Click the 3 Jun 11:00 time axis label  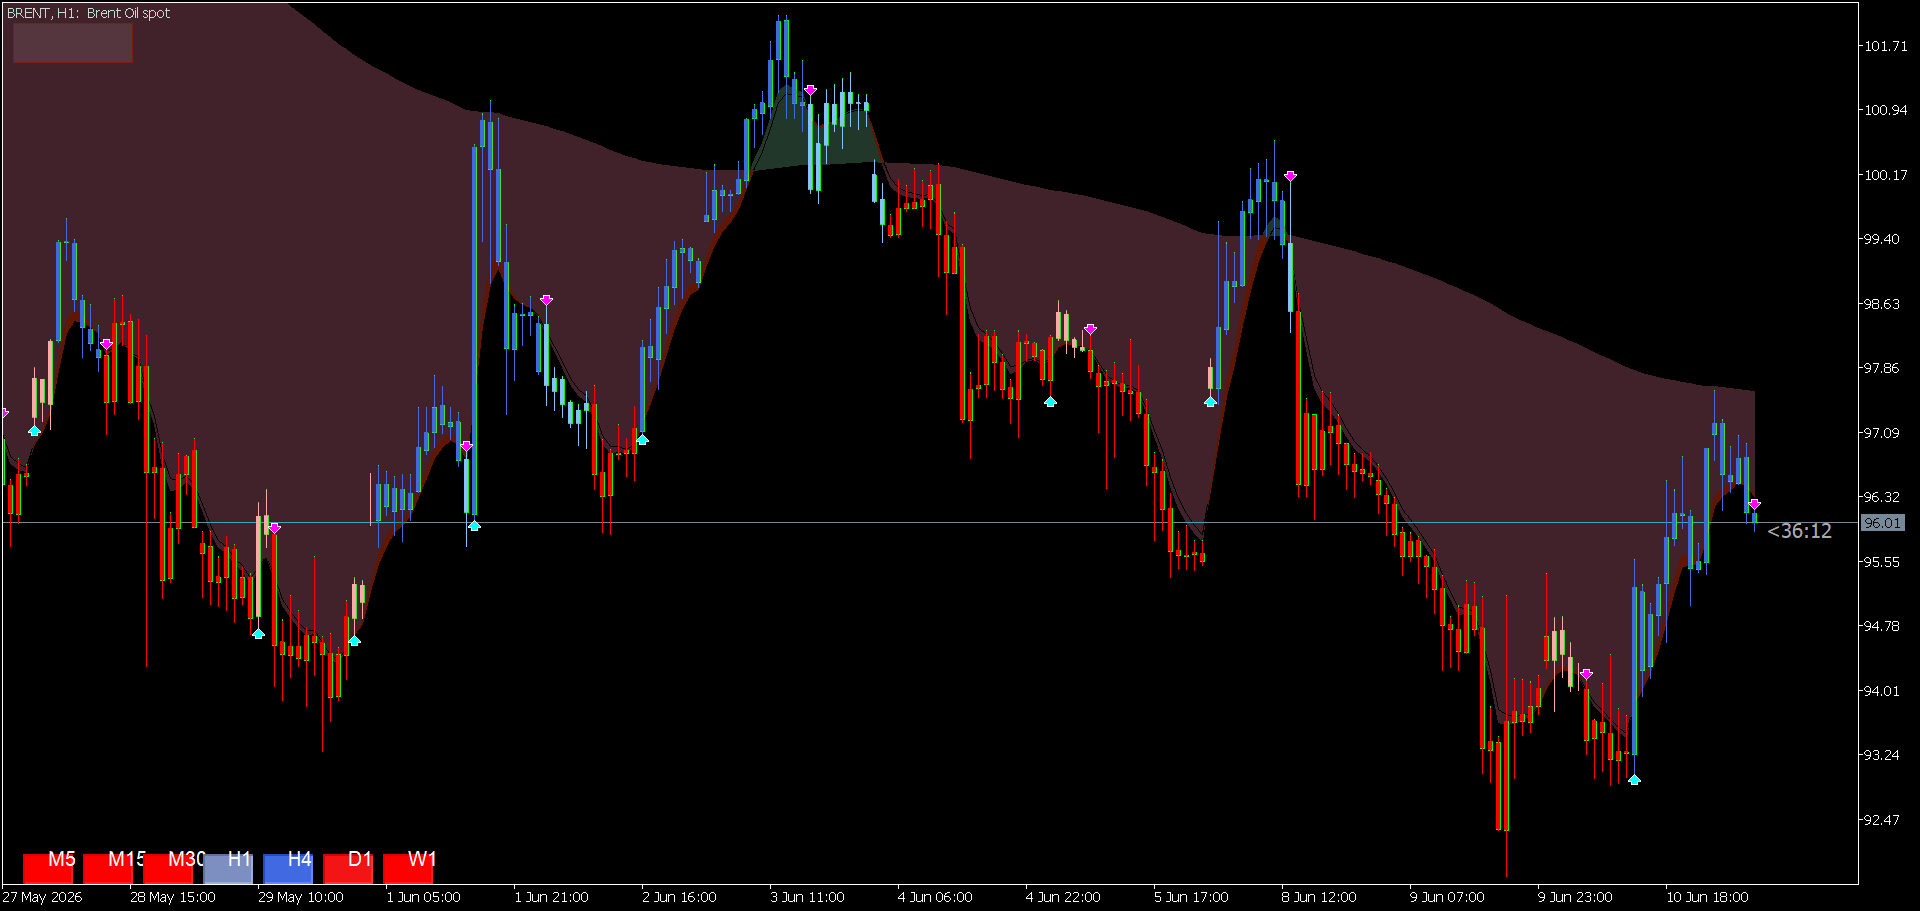[807, 897]
